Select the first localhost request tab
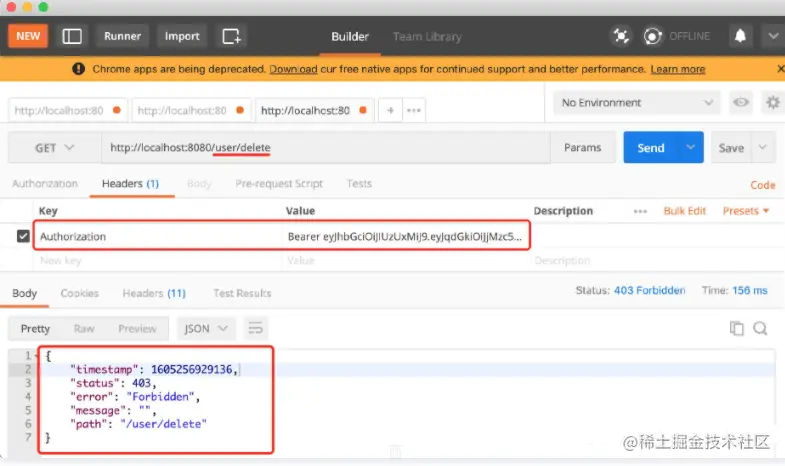Screen dimensions: 785x466 click(68, 110)
